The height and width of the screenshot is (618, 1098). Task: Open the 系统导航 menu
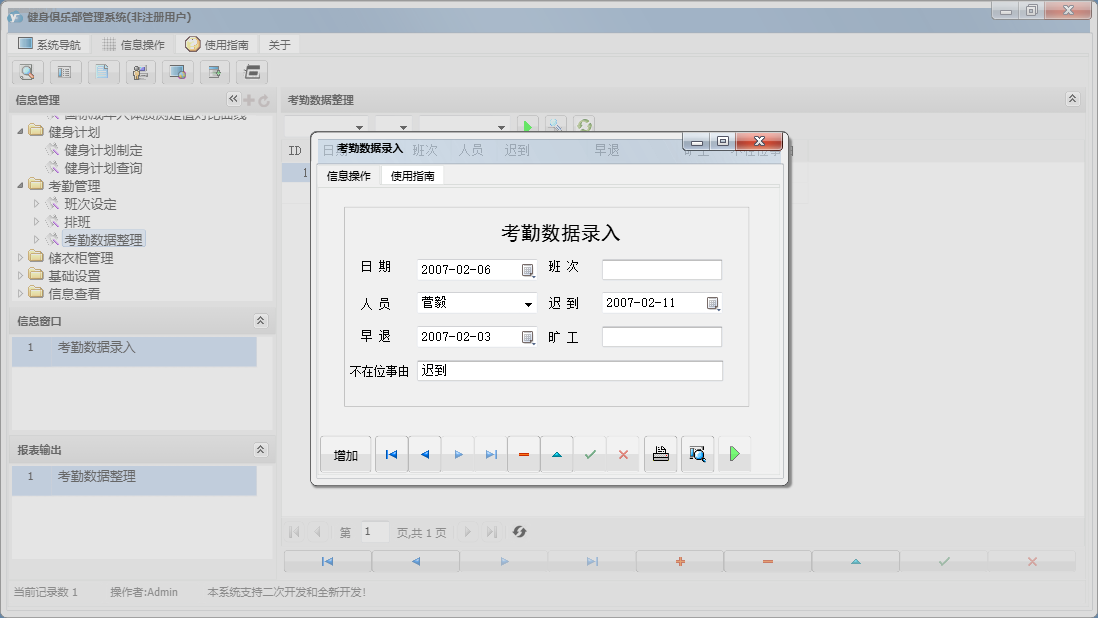pyautogui.click(x=52, y=43)
